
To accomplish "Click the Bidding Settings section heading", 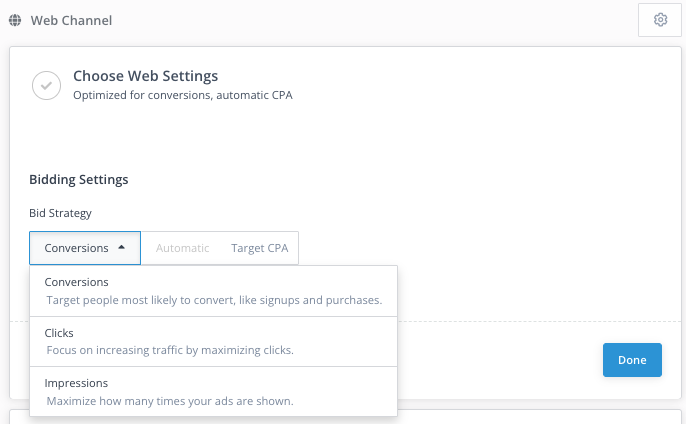I will (x=78, y=180).
